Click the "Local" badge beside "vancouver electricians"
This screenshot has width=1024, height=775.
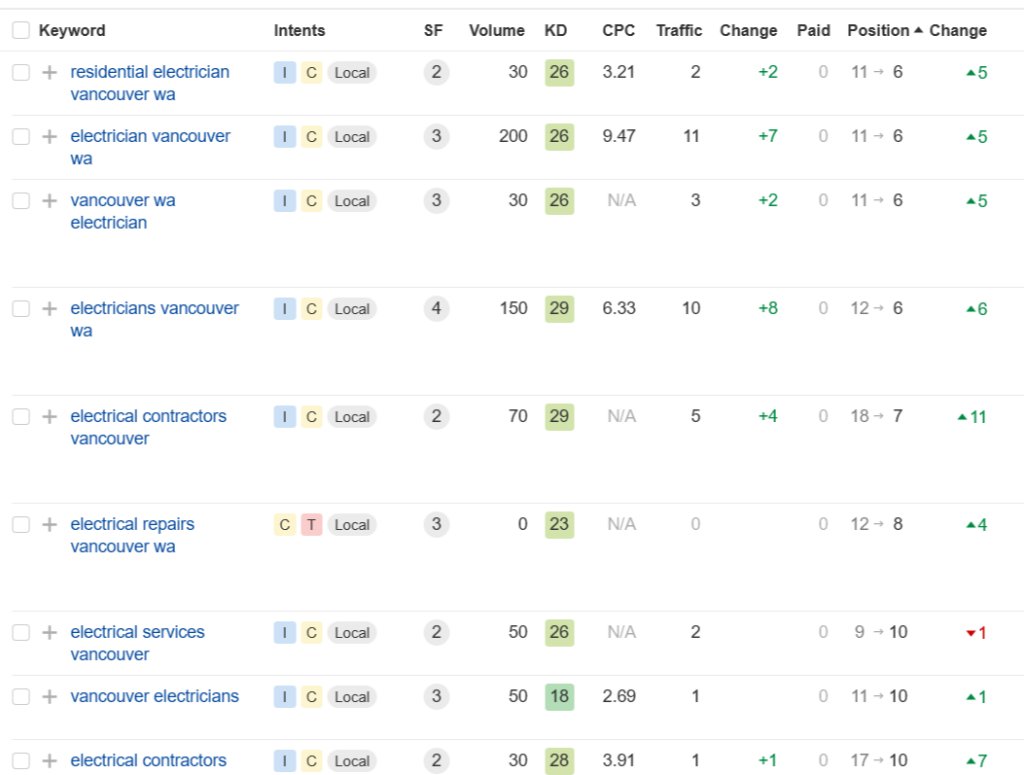(351, 696)
